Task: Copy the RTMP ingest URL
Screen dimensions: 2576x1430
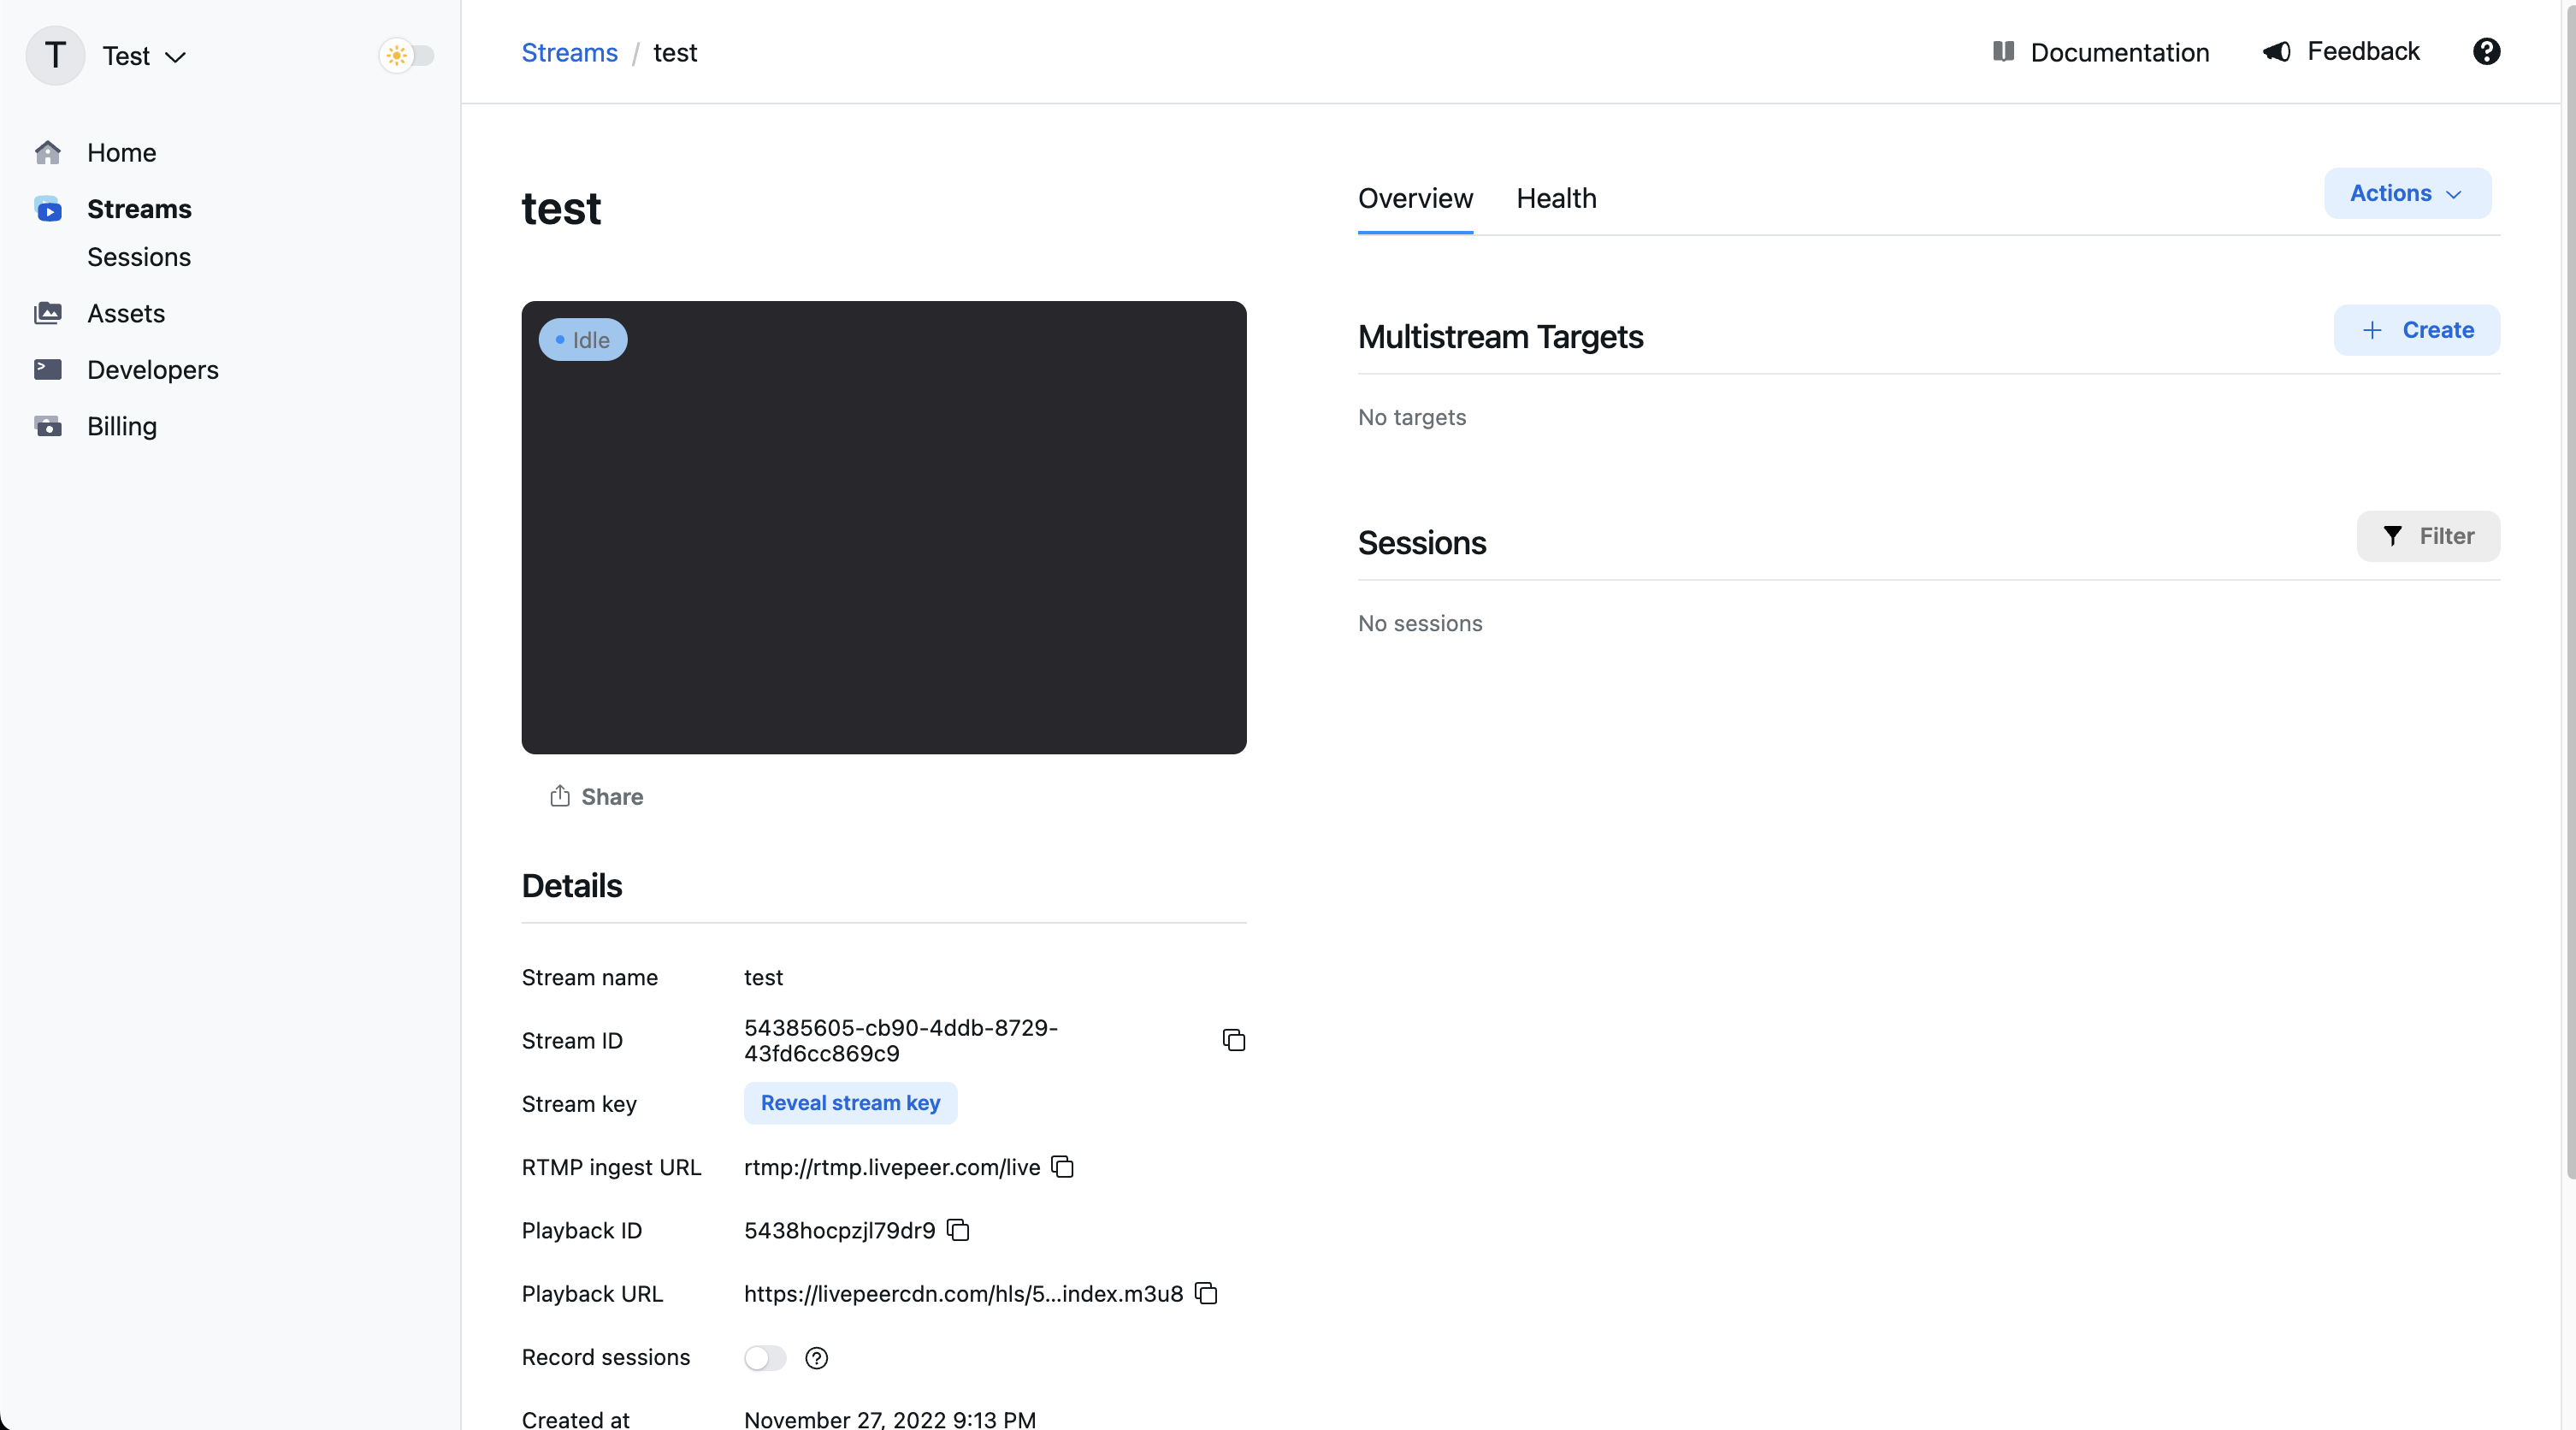Action: [x=1063, y=1166]
